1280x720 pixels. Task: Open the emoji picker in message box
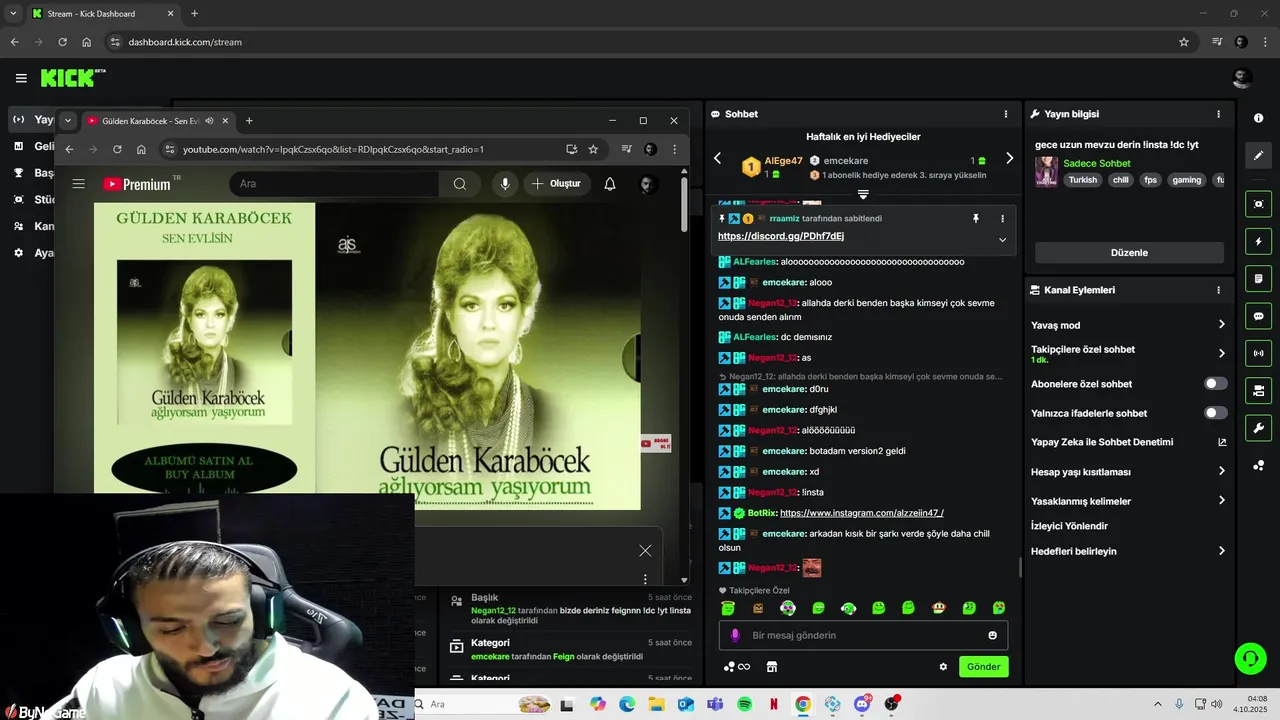pos(992,635)
